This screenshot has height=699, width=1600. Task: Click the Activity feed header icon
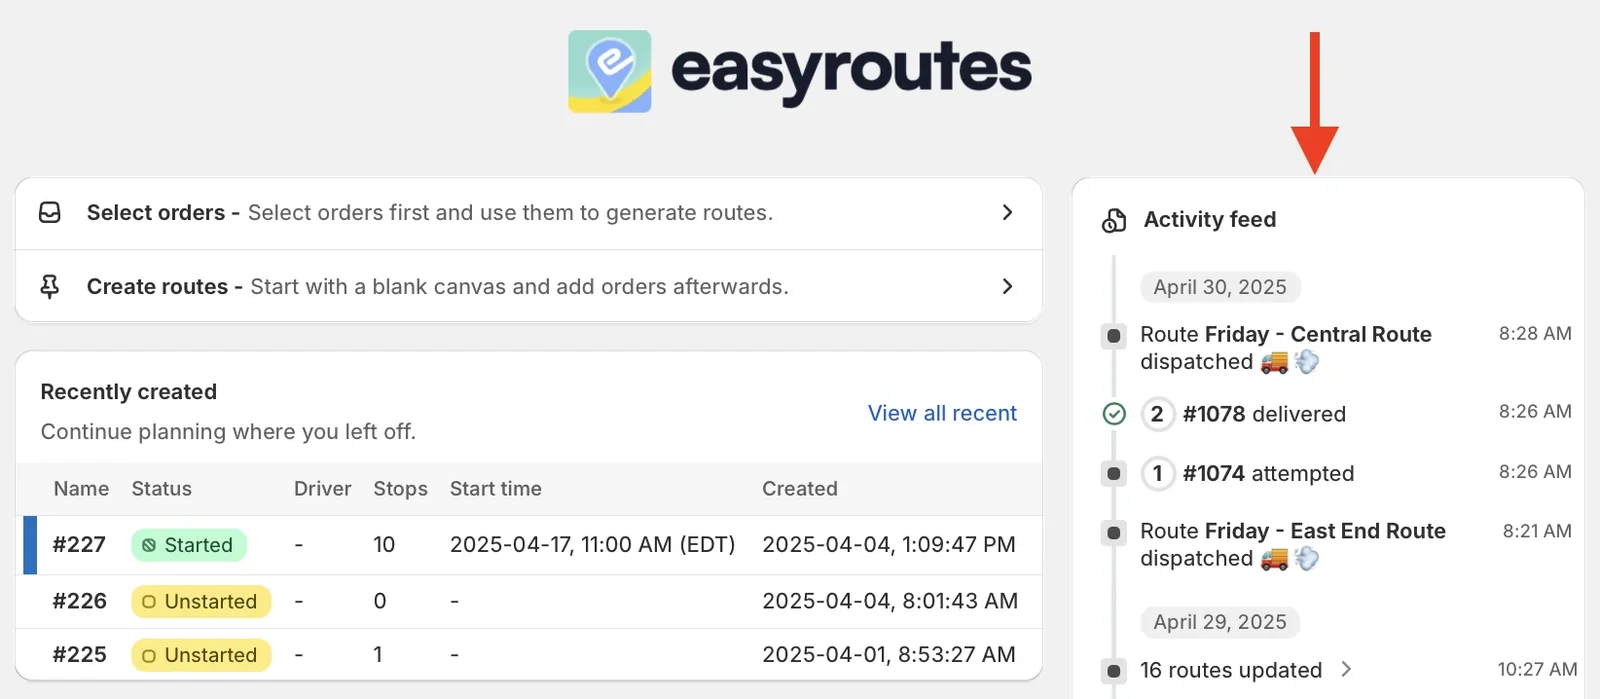coord(1114,220)
